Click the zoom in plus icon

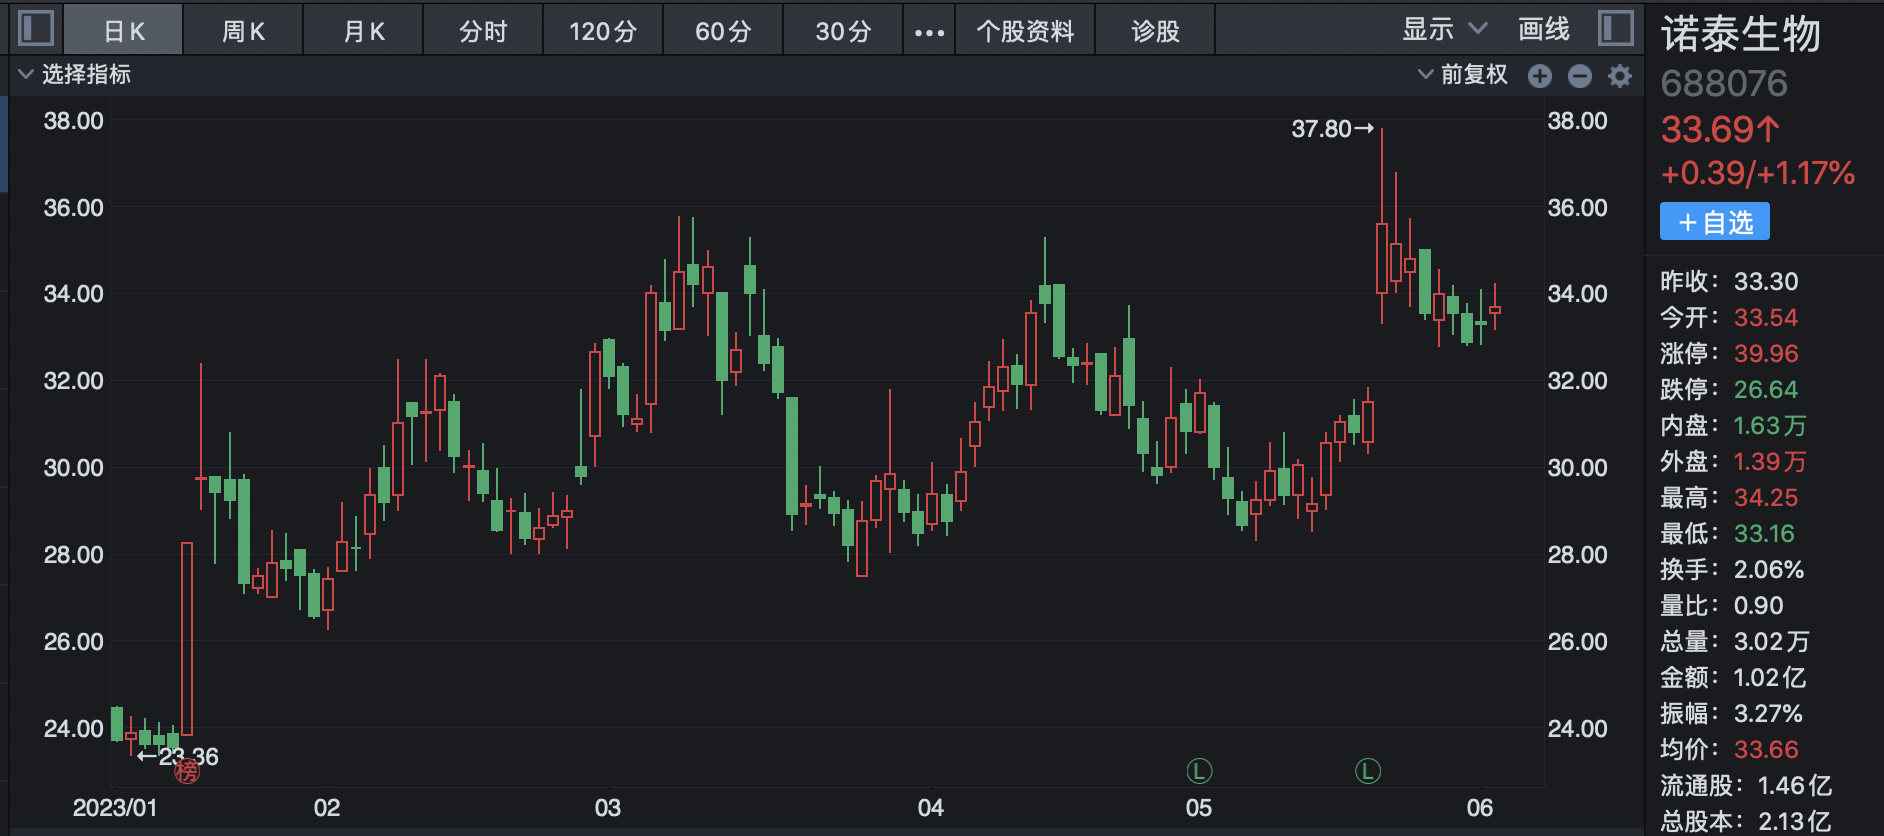coord(1540,76)
